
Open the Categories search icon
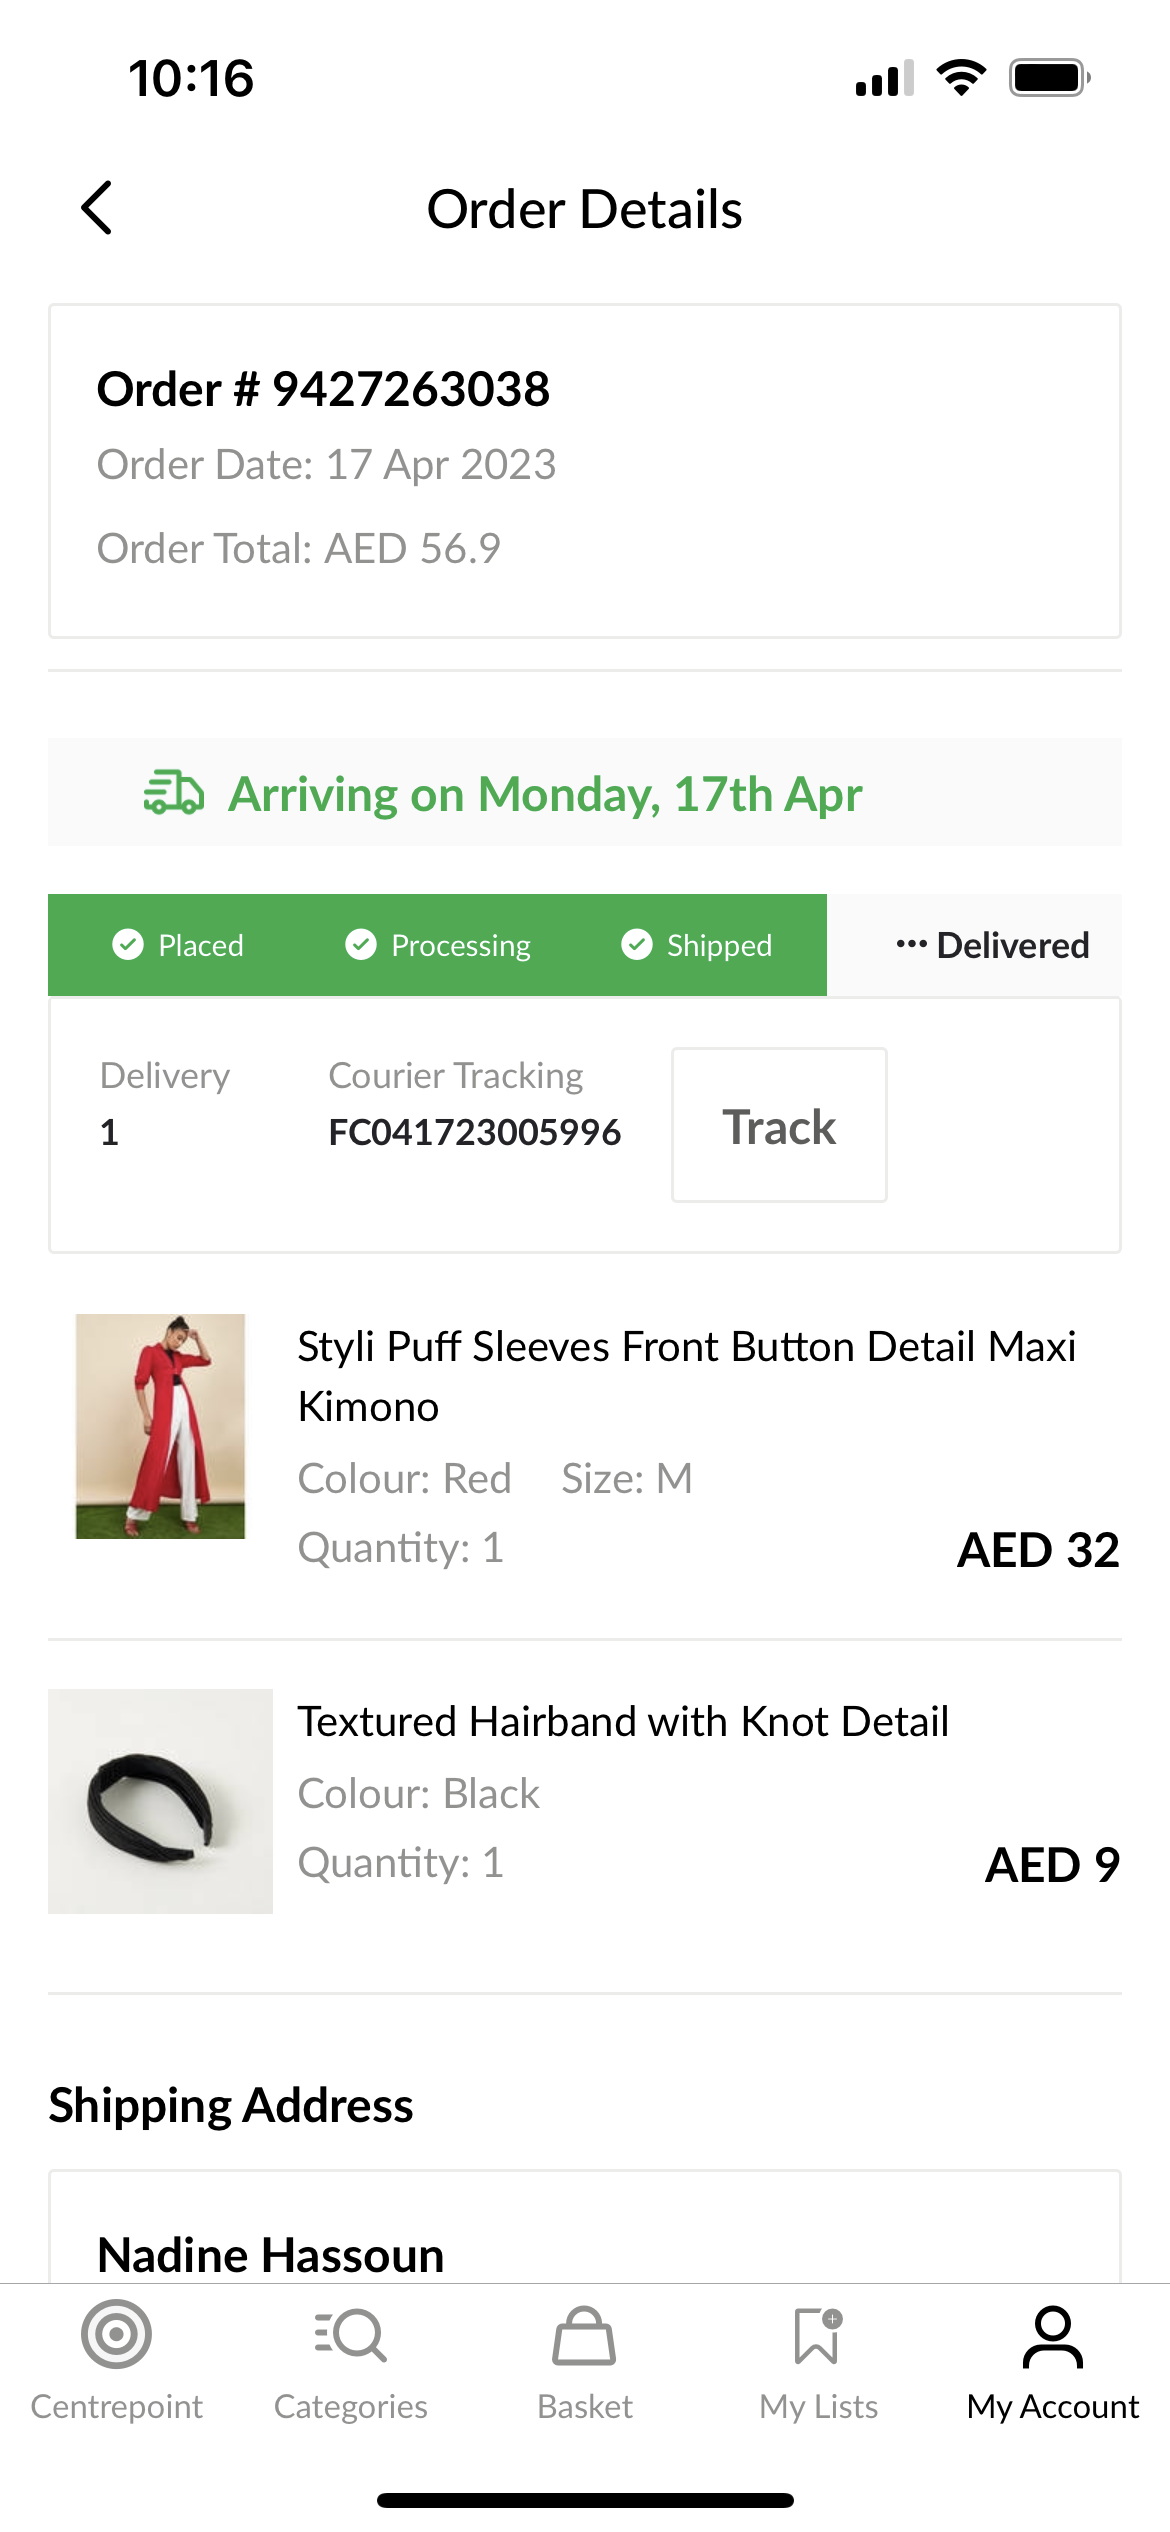pyautogui.click(x=350, y=2335)
